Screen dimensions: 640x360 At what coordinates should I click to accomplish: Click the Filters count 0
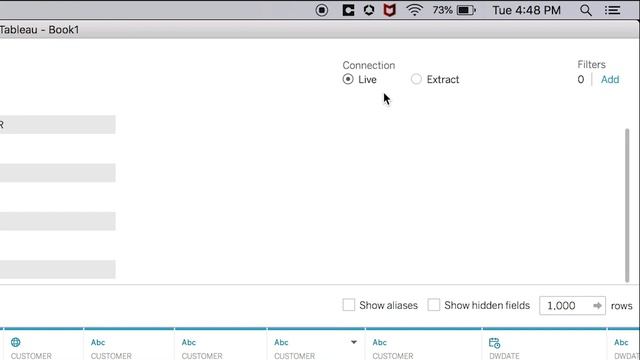click(581, 79)
